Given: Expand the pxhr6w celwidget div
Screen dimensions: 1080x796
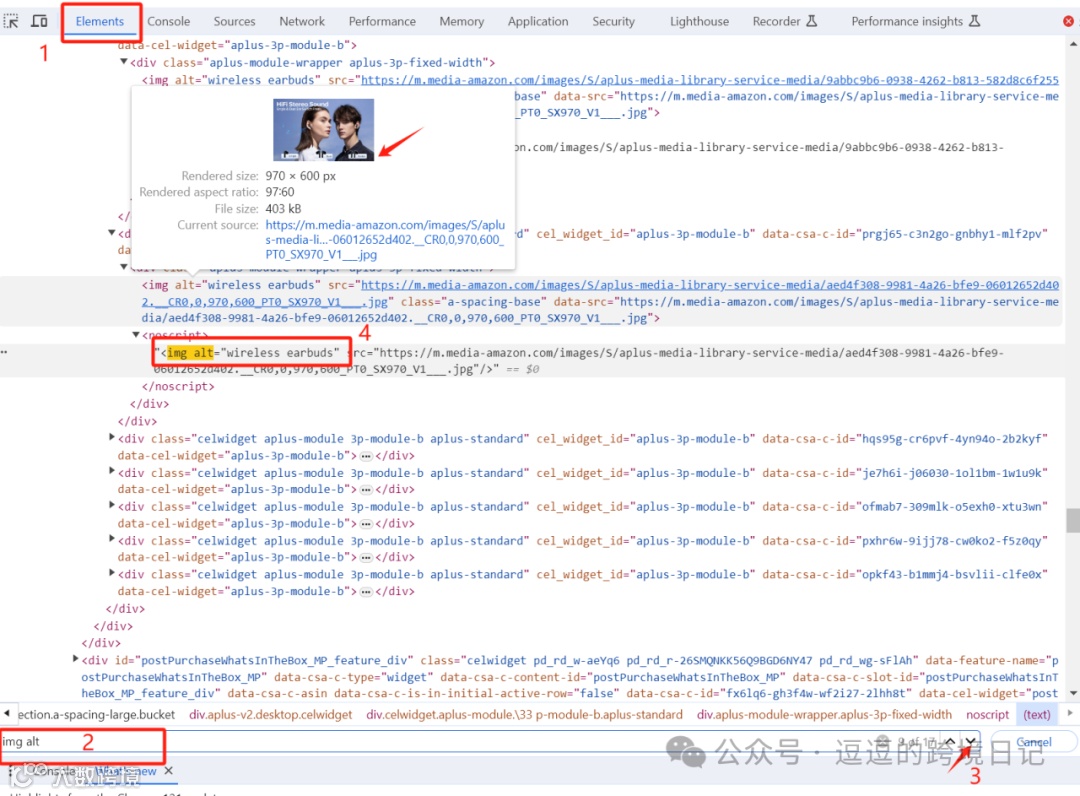Looking at the screenshot, I should [x=112, y=538].
